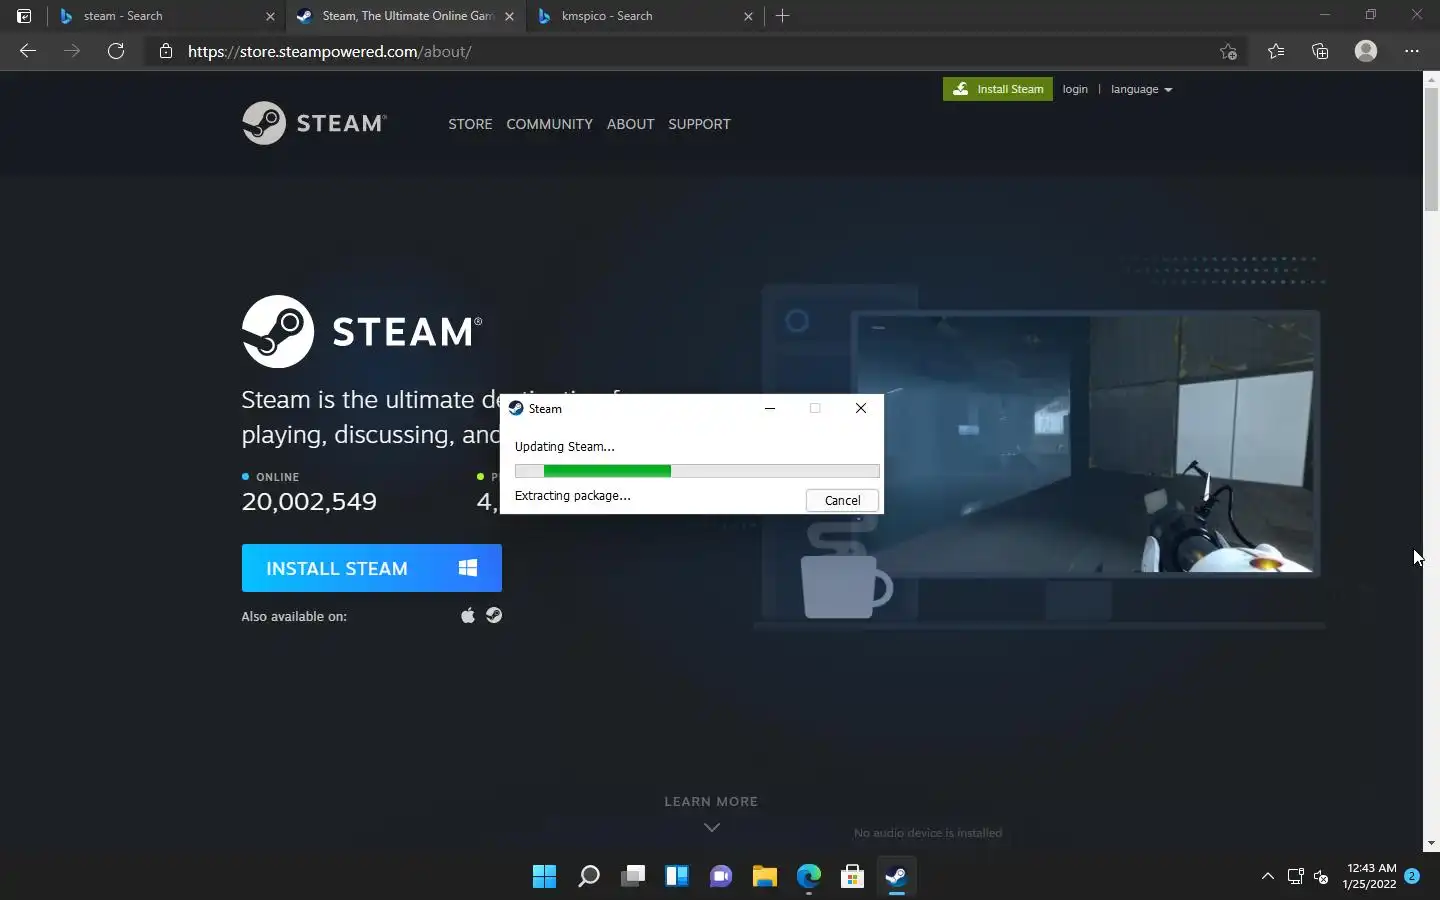The width and height of the screenshot is (1440, 900).
Task: Open taskbar Search magnifier
Action: pos(589,877)
